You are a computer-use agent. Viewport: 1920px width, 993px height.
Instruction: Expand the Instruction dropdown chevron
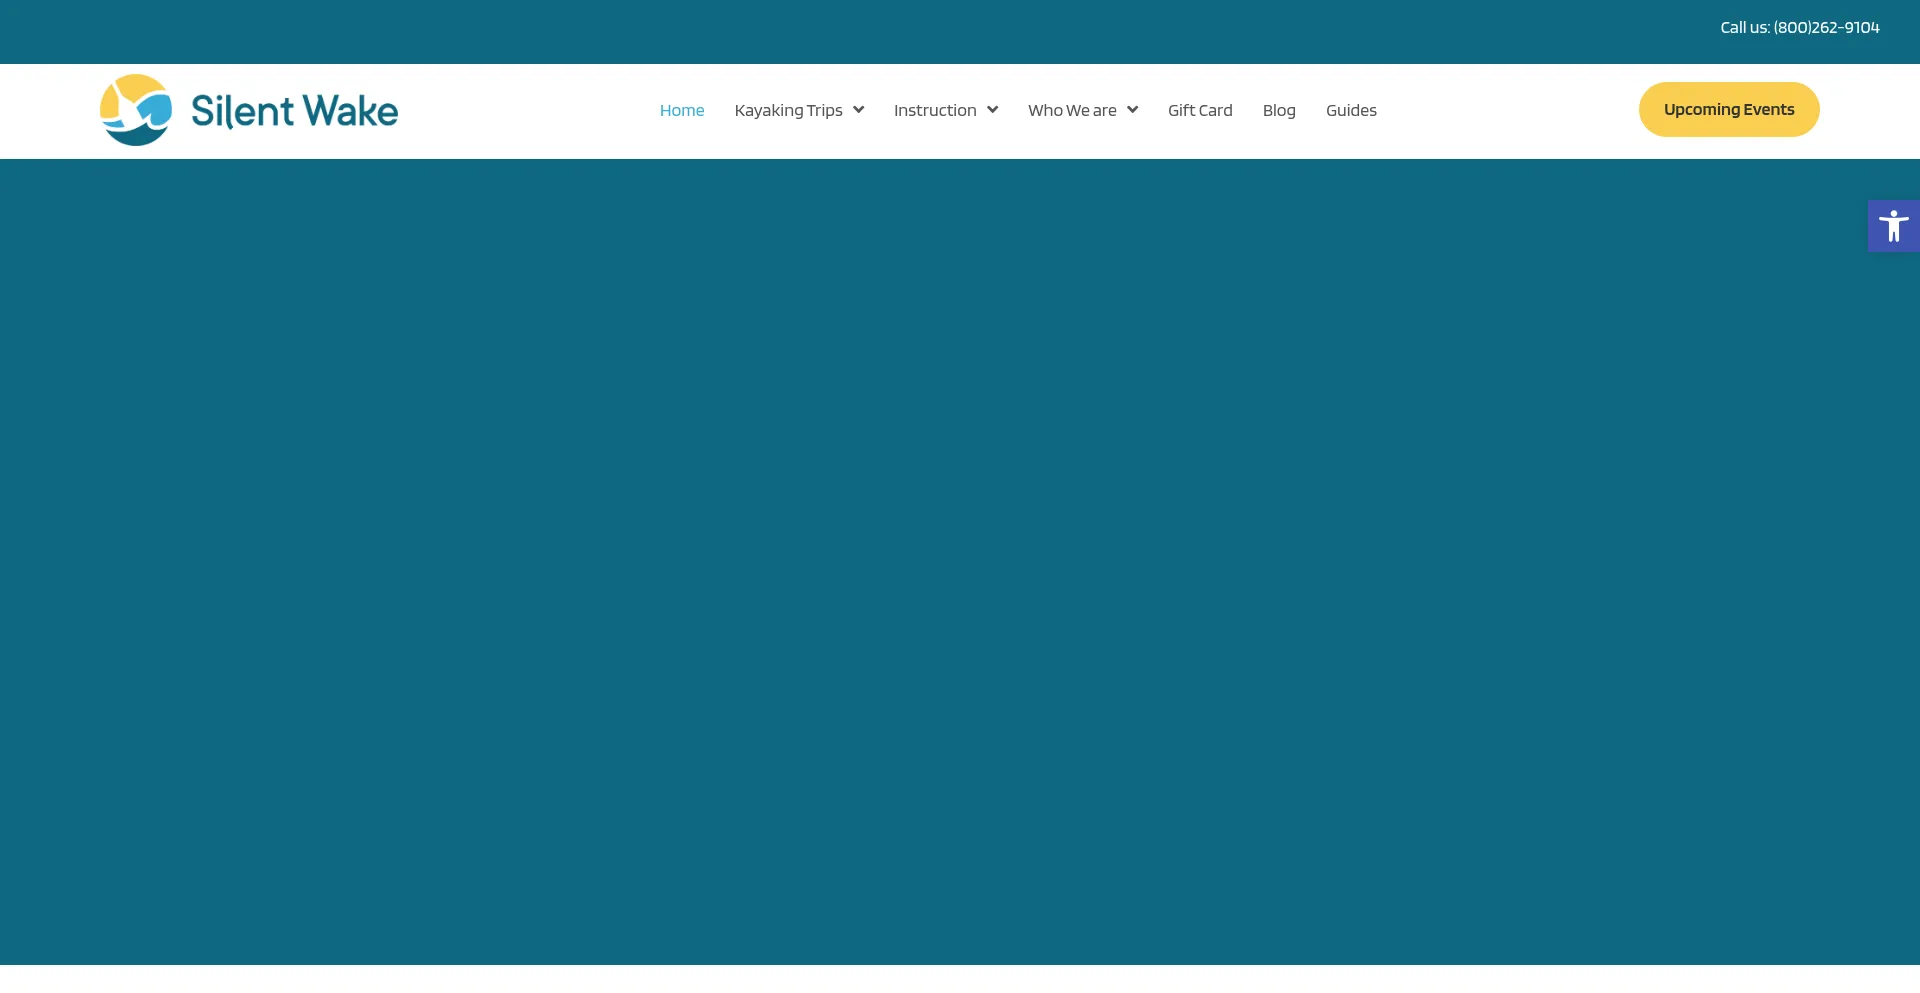point(992,110)
